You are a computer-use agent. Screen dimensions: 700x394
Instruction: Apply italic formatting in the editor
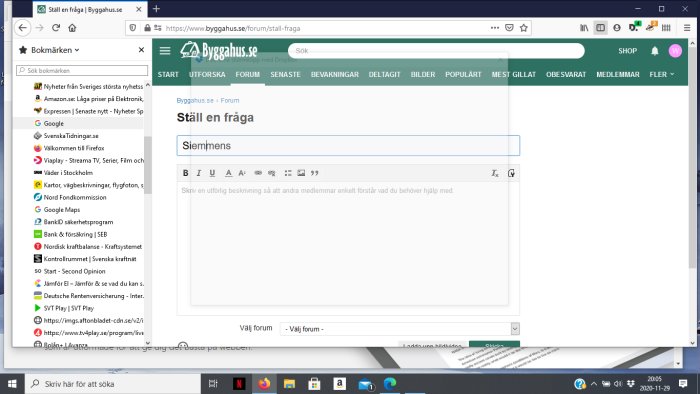[x=199, y=173]
